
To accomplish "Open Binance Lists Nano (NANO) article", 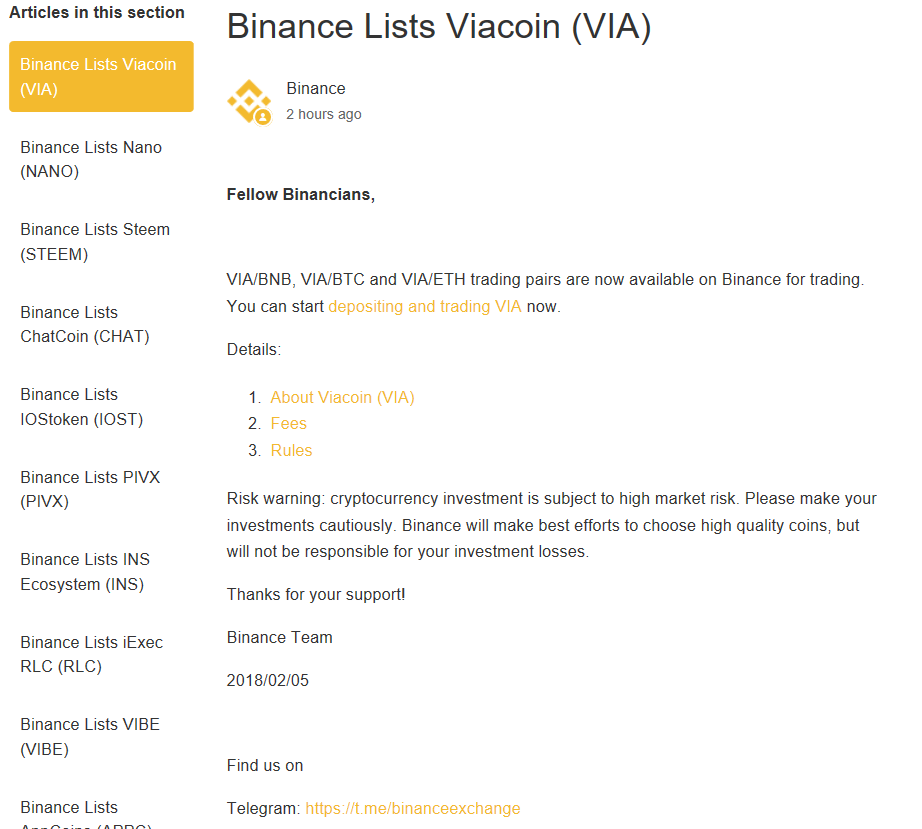I will [91, 159].
